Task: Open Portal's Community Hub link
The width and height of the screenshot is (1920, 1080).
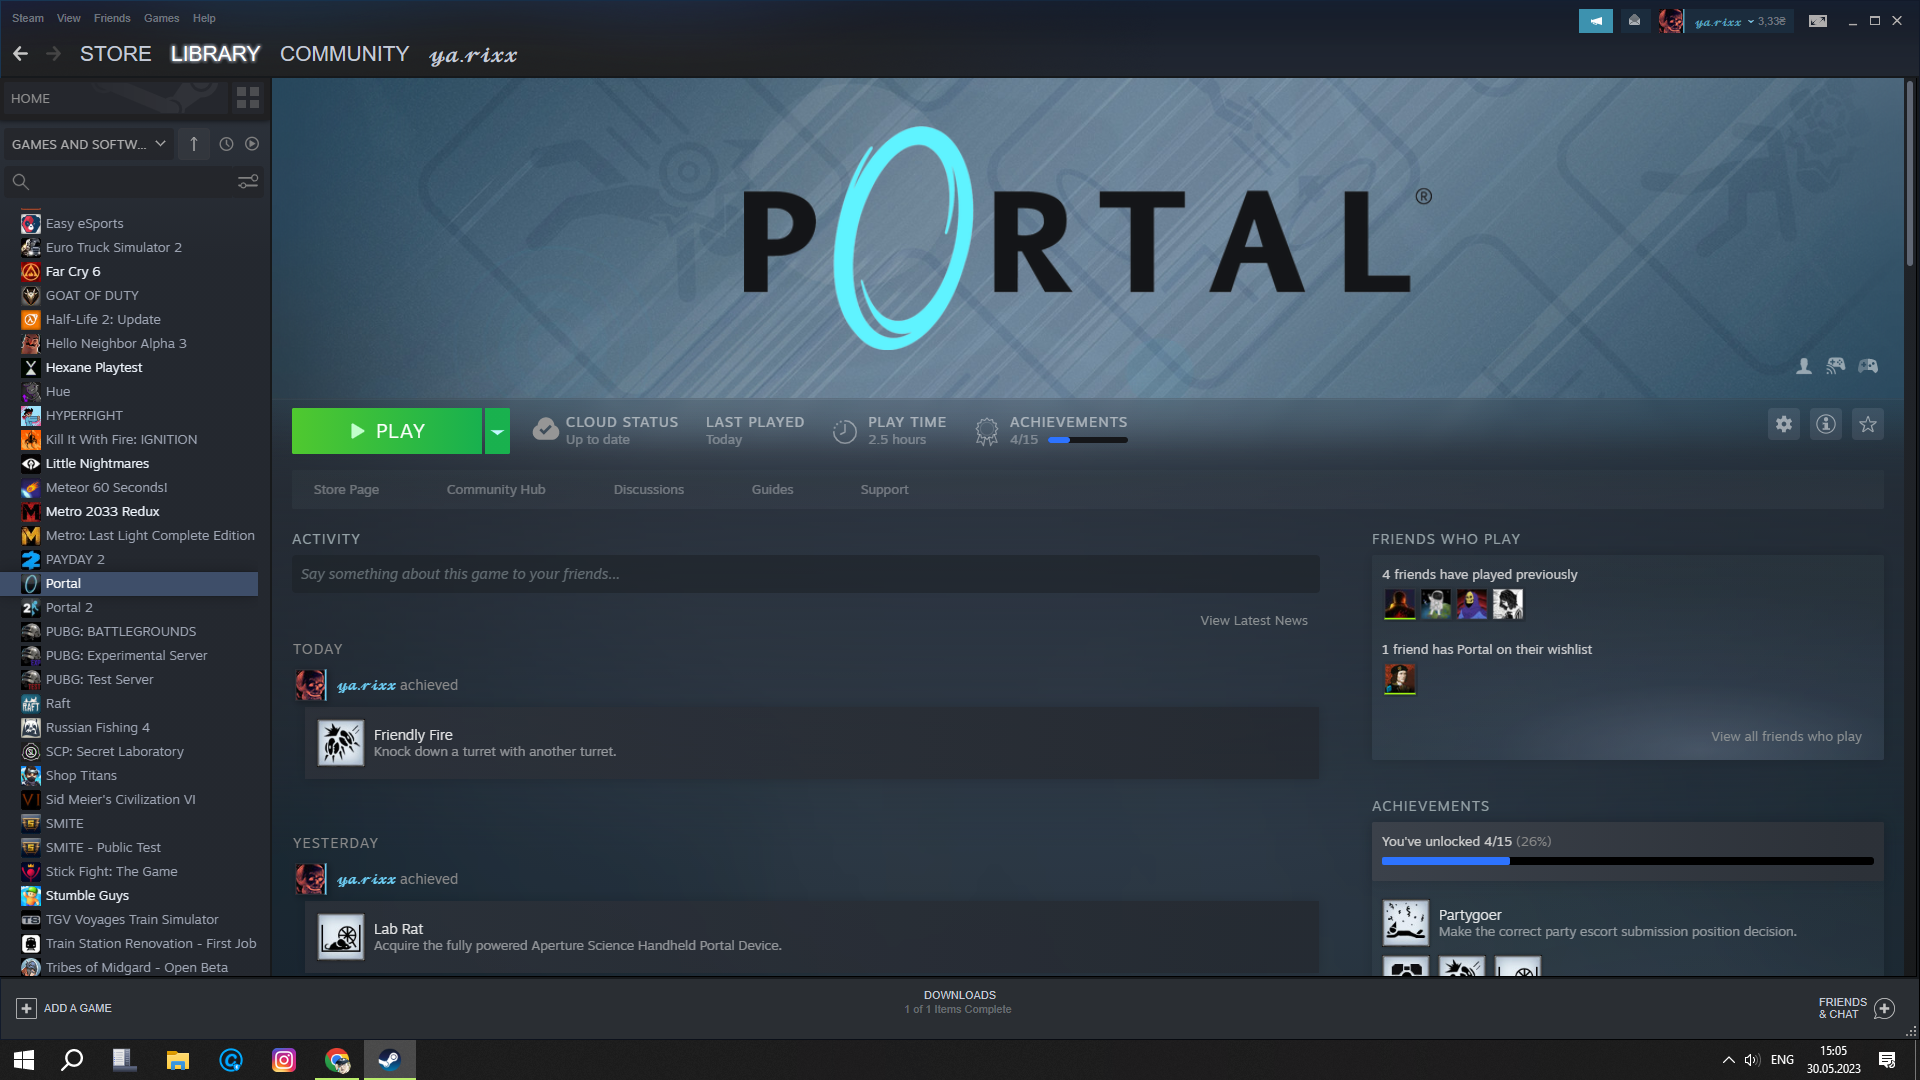Action: click(x=496, y=489)
